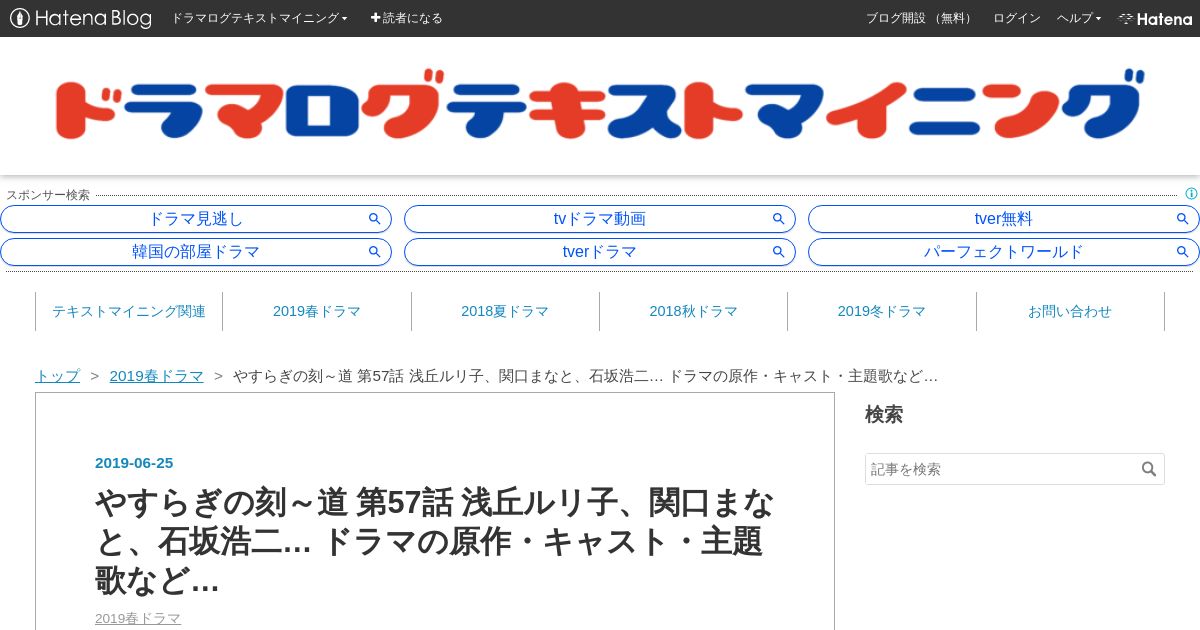Select sponsored search tvドラマ動画
The width and height of the screenshot is (1200, 630).
600,219
